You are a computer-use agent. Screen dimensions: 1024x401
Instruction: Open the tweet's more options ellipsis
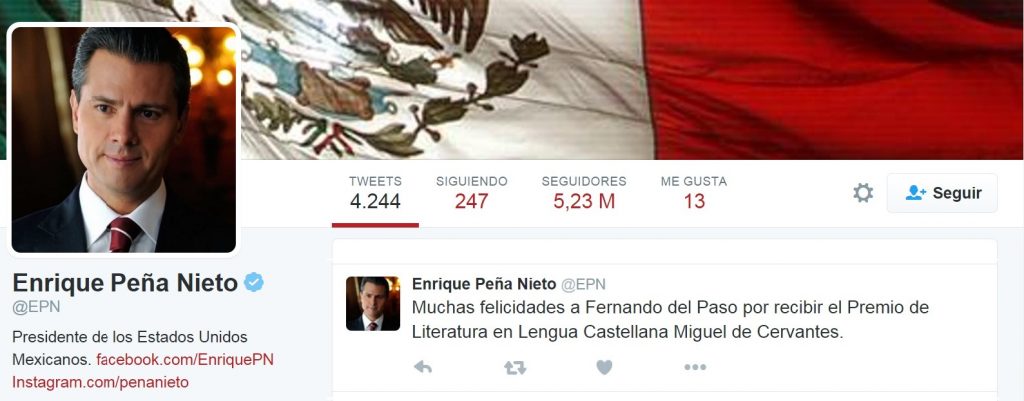coord(695,368)
